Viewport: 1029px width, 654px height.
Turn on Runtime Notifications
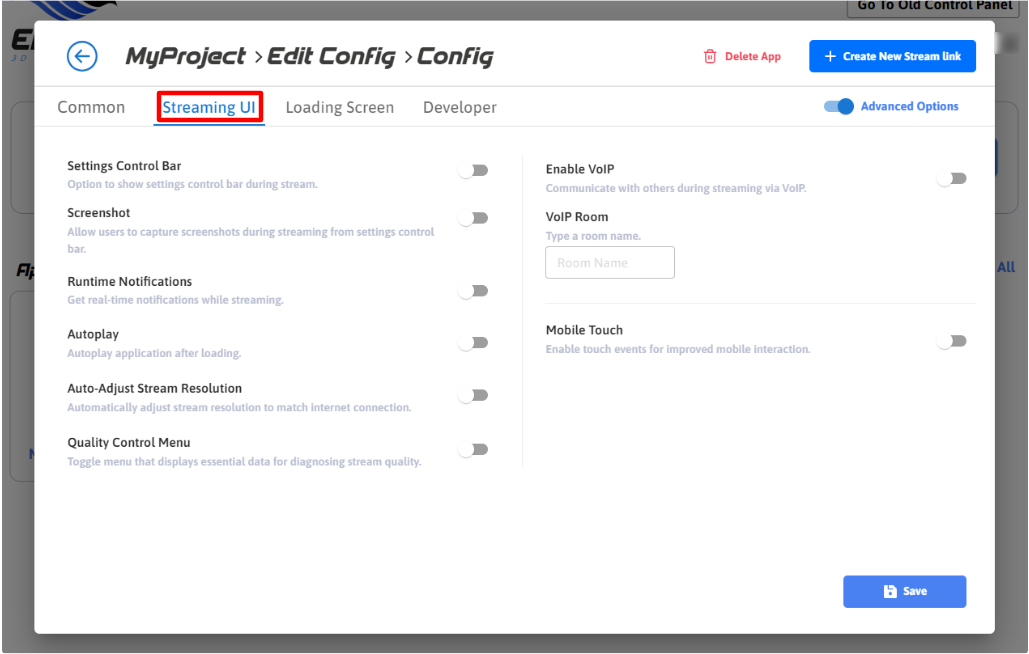[x=473, y=291]
